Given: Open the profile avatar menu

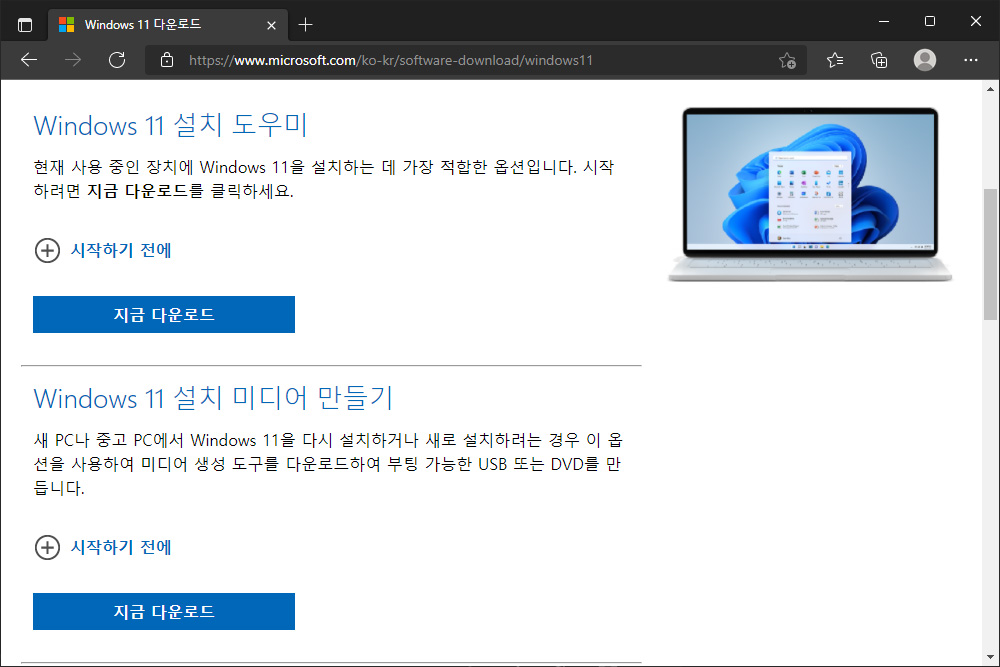Looking at the screenshot, I should tap(925, 60).
